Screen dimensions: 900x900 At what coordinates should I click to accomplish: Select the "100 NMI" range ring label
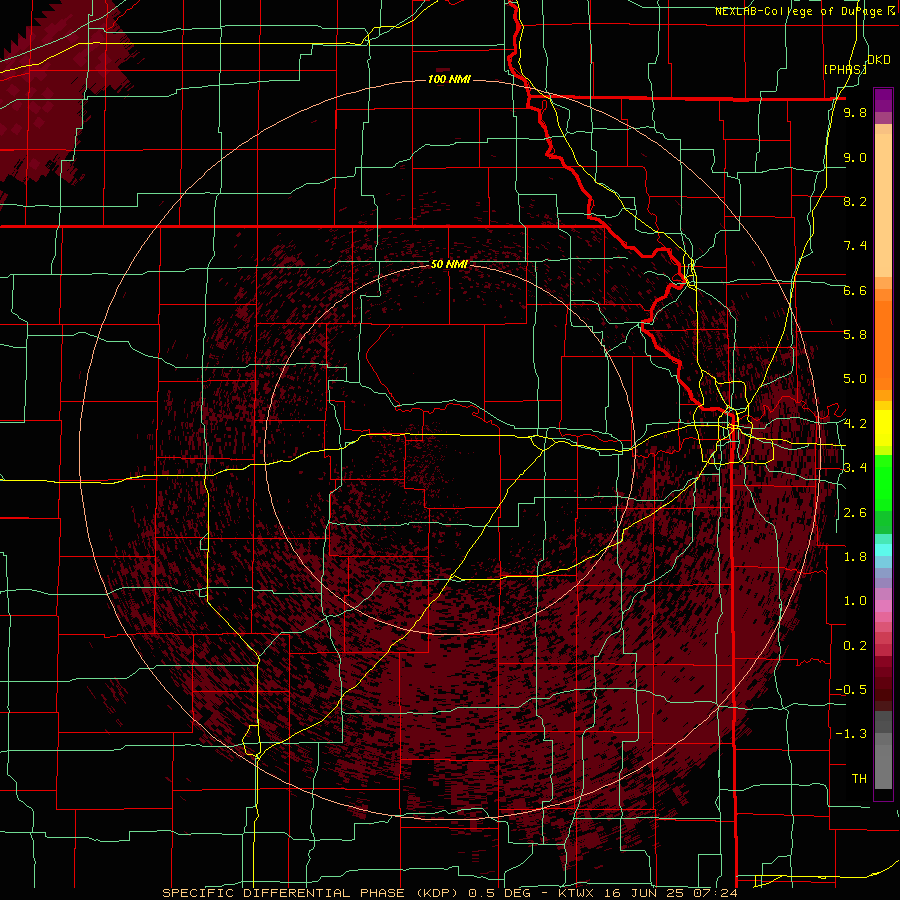tap(449, 79)
